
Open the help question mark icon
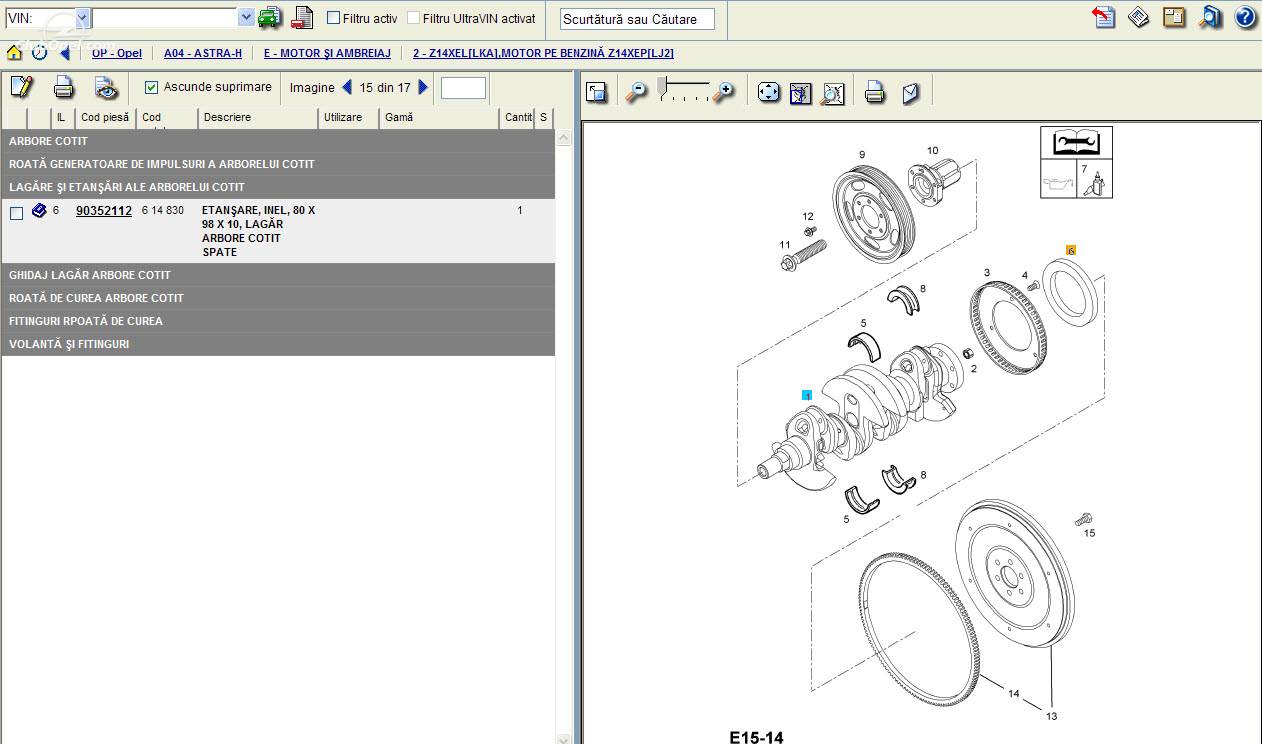(1245, 17)
